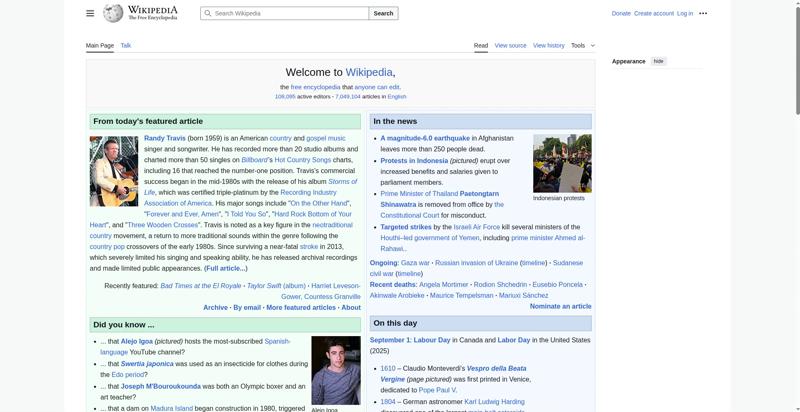Open the hamburger main menu icon

pos(90,13)
